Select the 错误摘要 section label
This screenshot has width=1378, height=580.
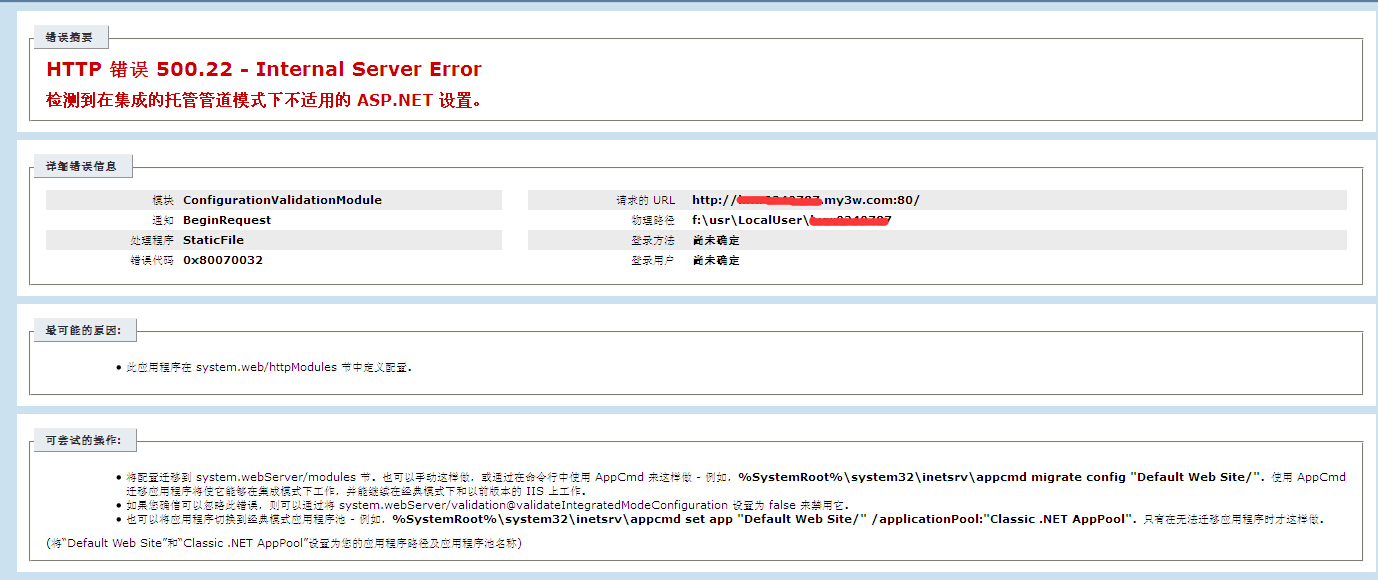(69, 38)
